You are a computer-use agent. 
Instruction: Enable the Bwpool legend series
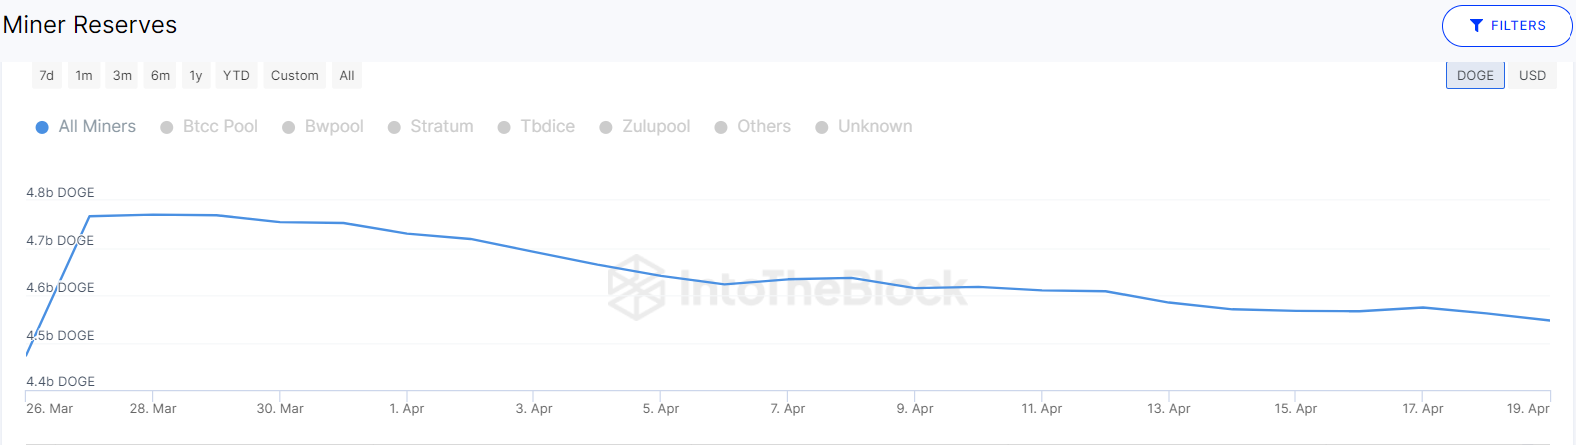[x=289, y=127]
